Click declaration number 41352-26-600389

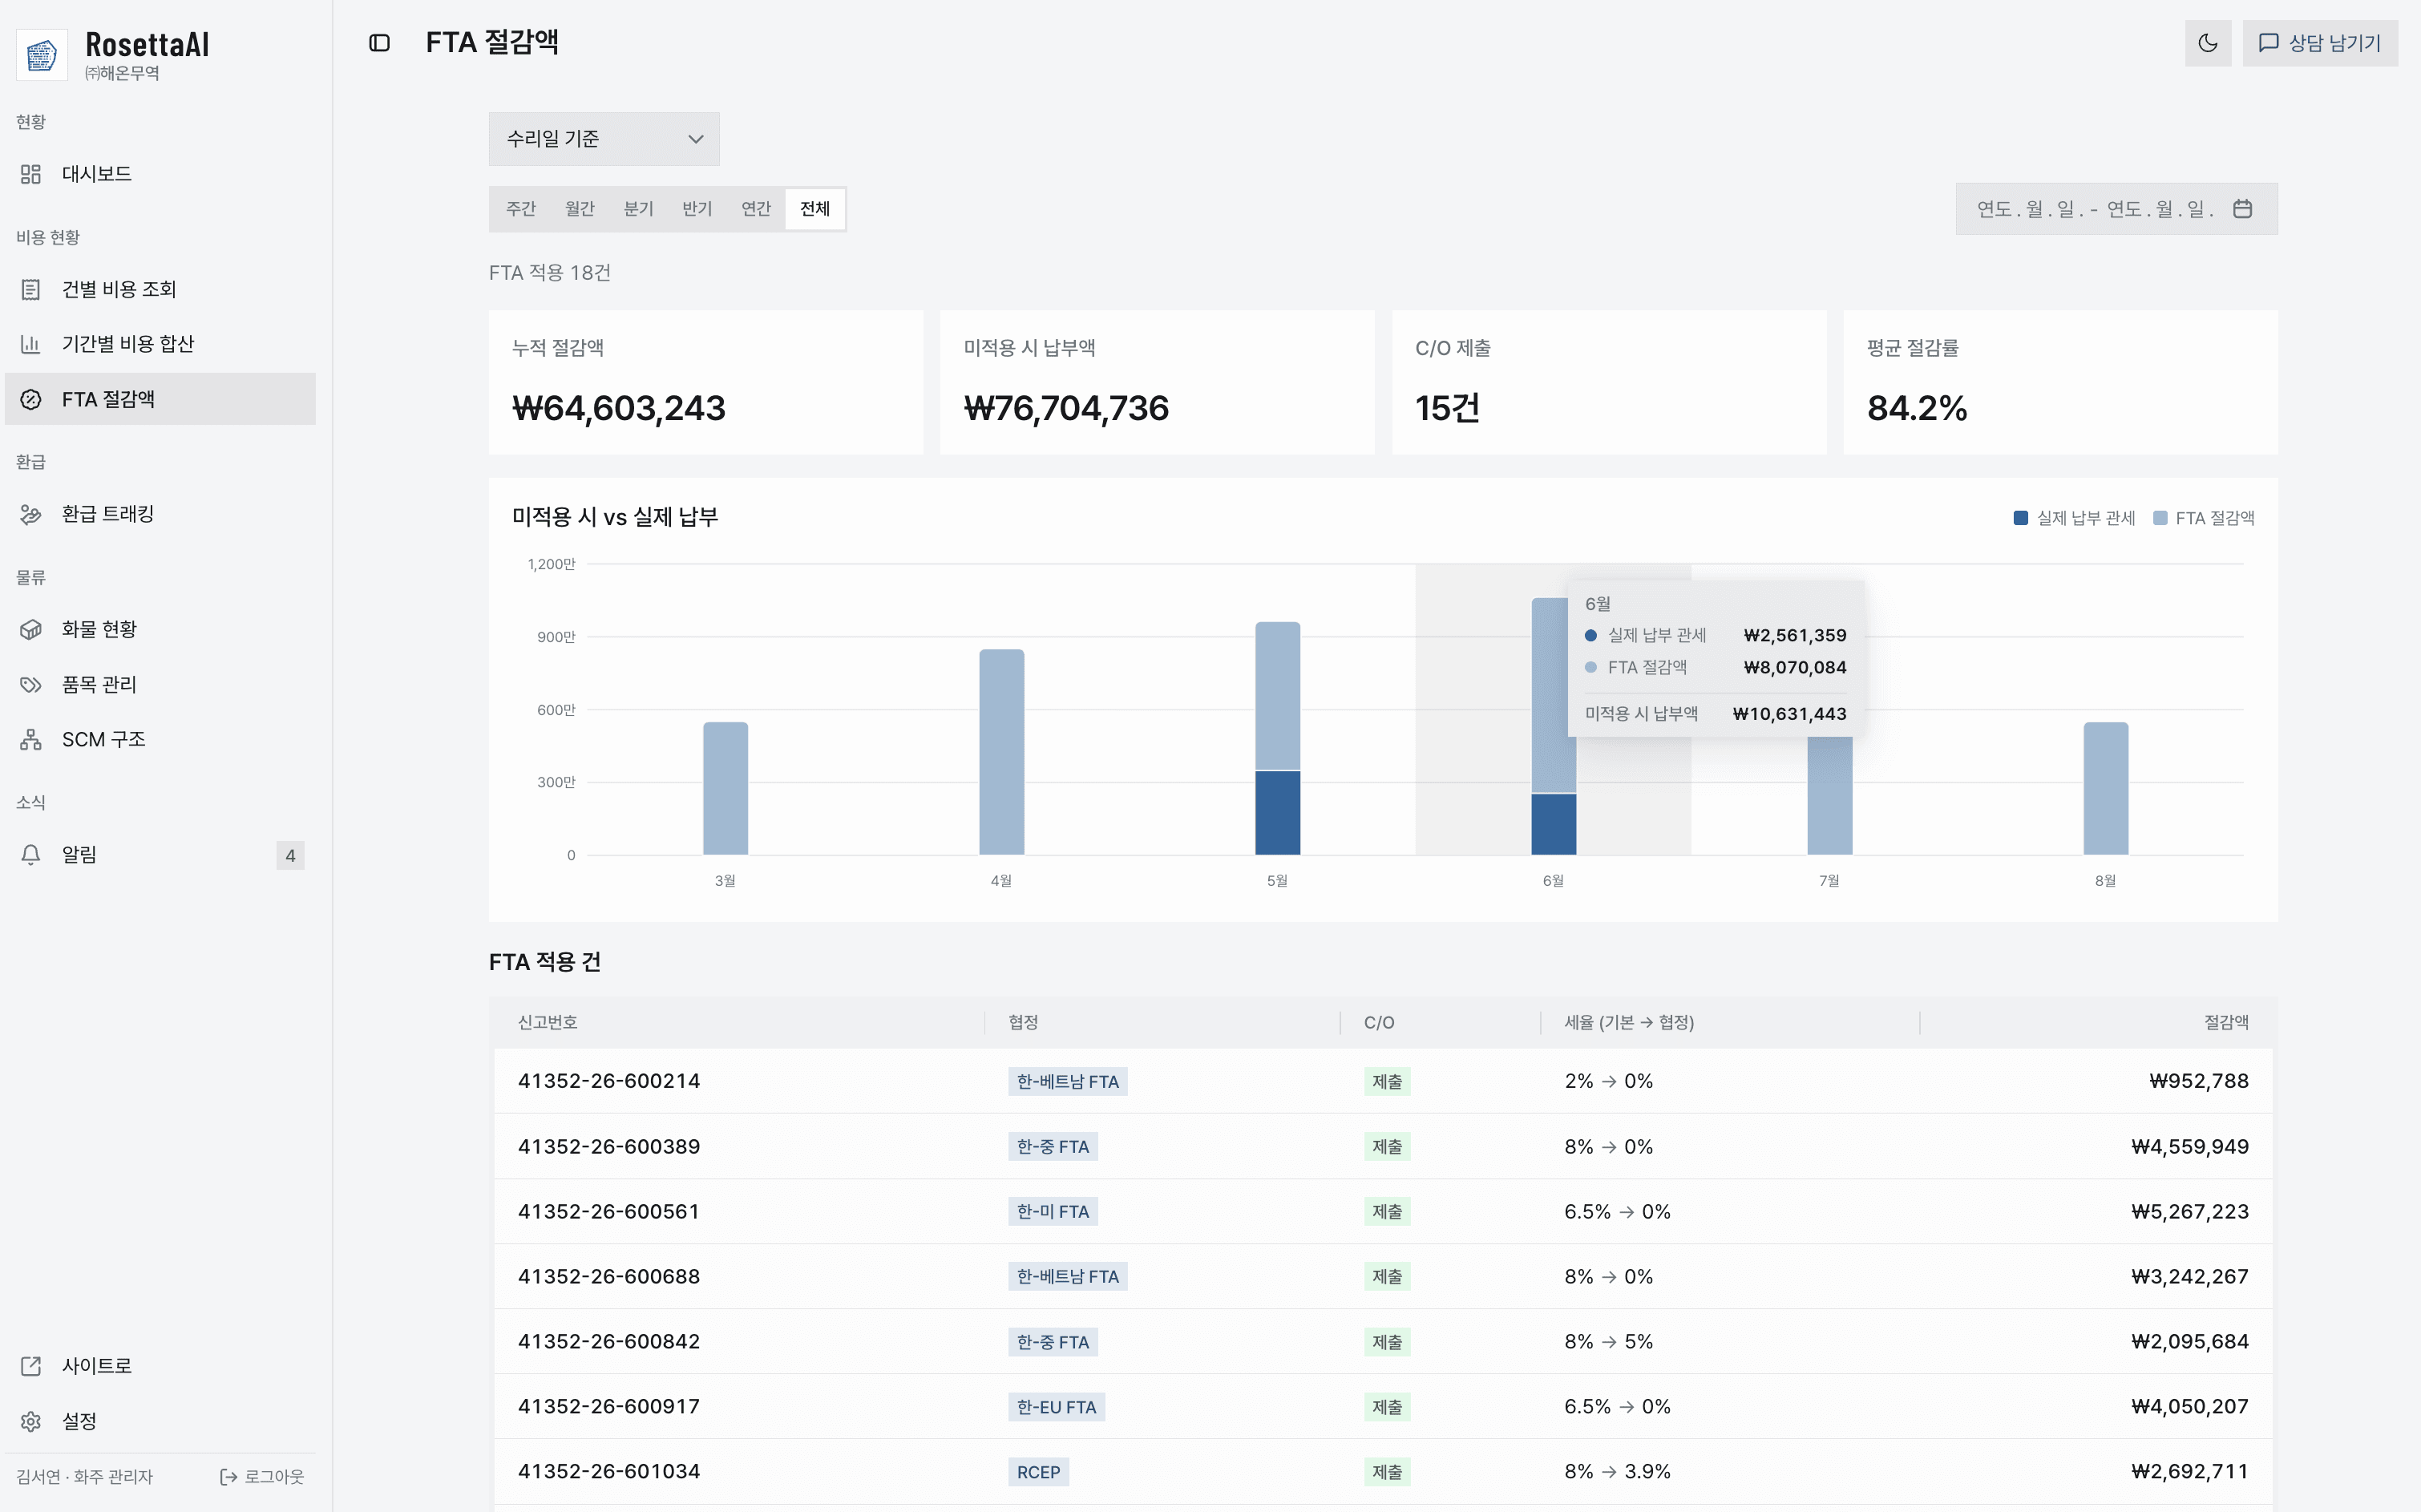click(609, 1146)
